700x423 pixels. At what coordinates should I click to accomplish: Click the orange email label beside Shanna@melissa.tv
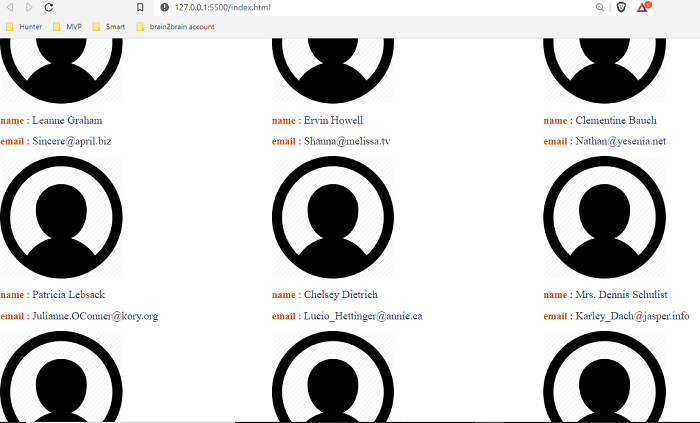[x=286, y=141]
